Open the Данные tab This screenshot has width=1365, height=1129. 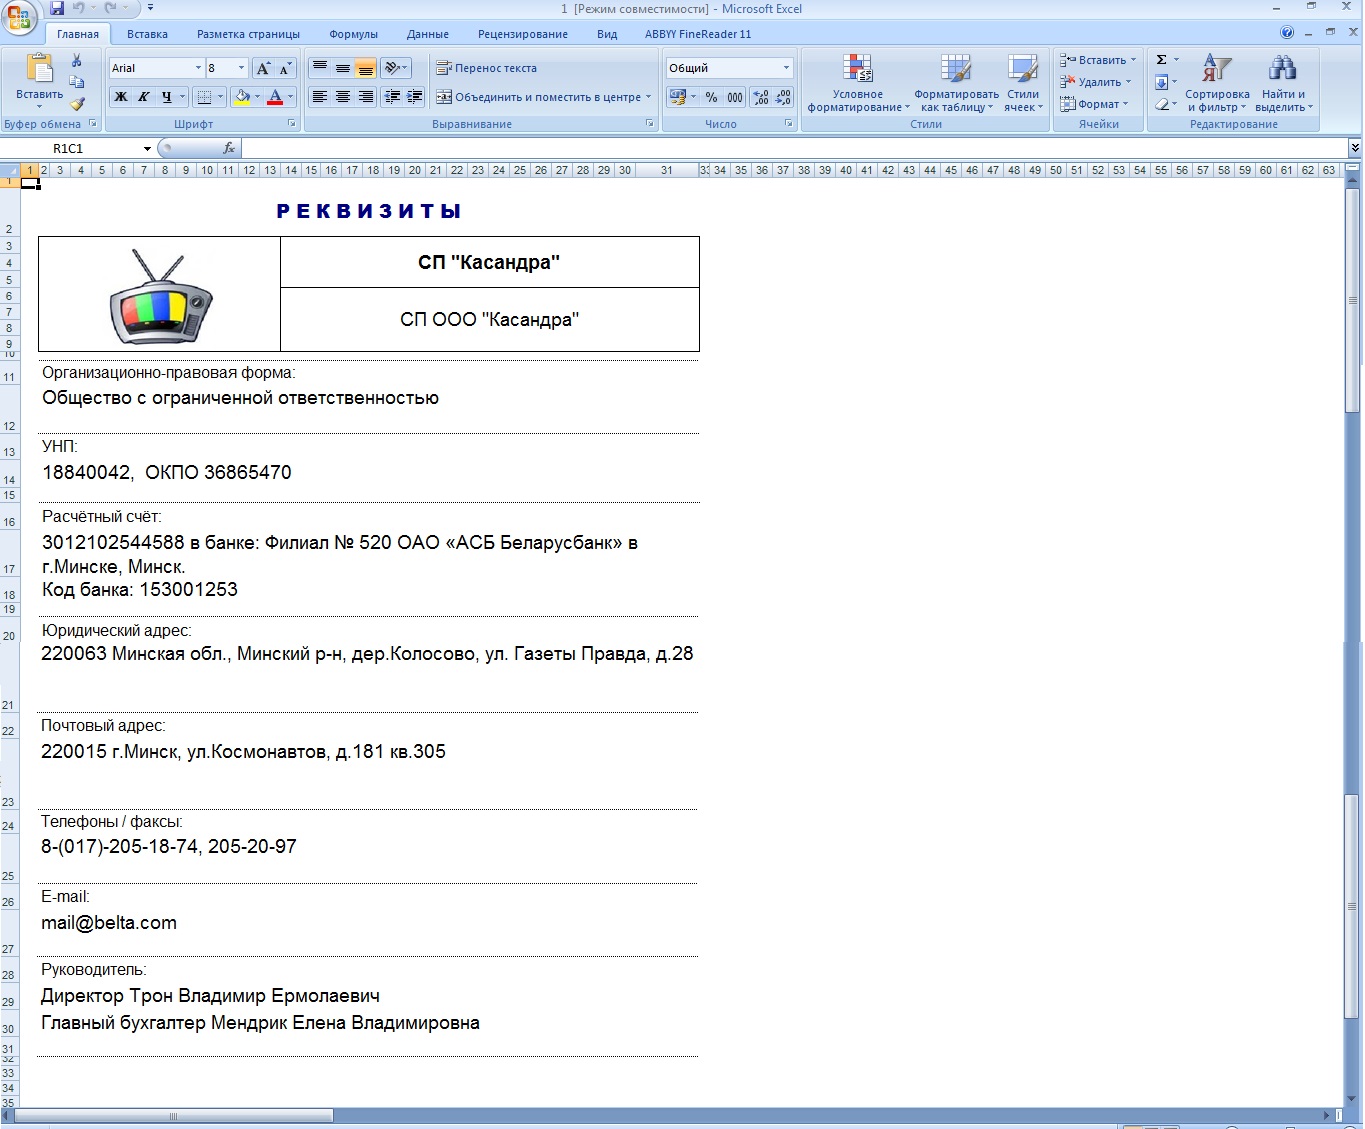(x=428, y=34)
